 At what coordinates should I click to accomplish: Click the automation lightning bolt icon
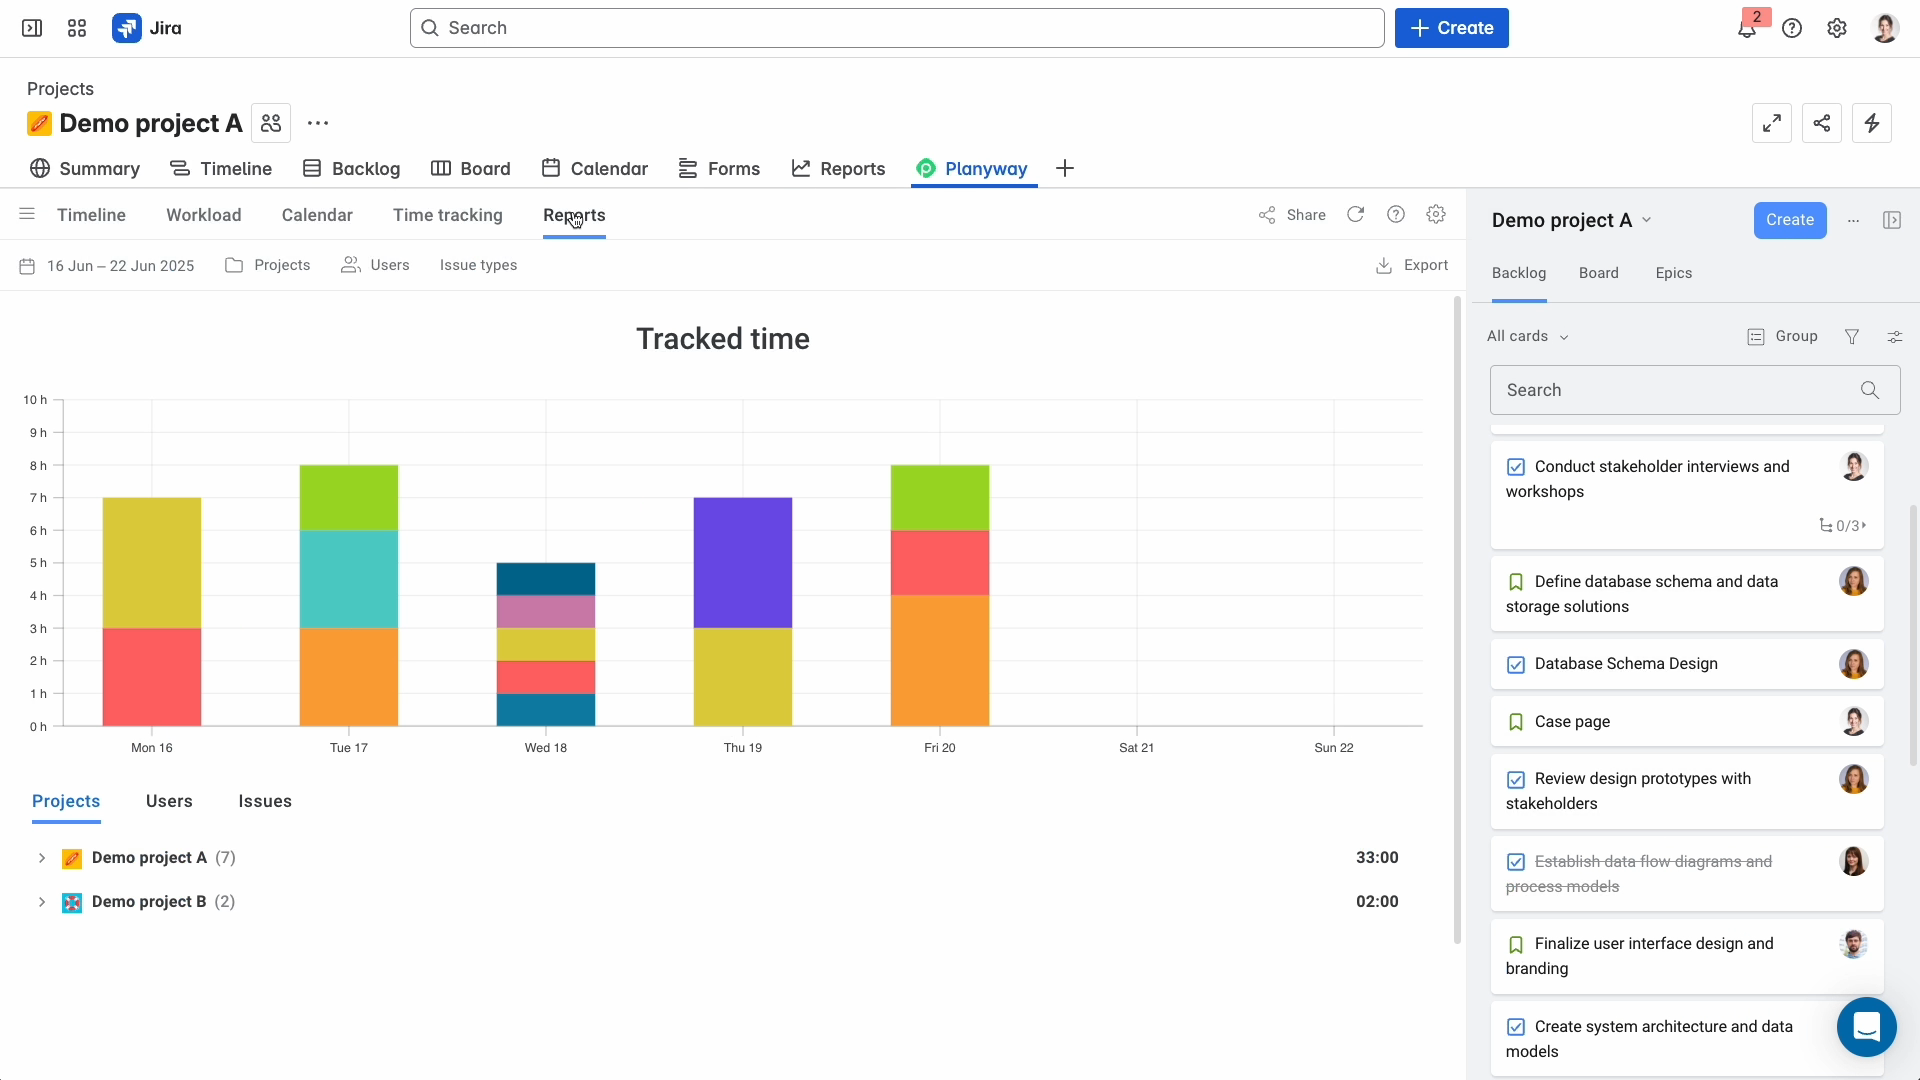(1871, 123)
